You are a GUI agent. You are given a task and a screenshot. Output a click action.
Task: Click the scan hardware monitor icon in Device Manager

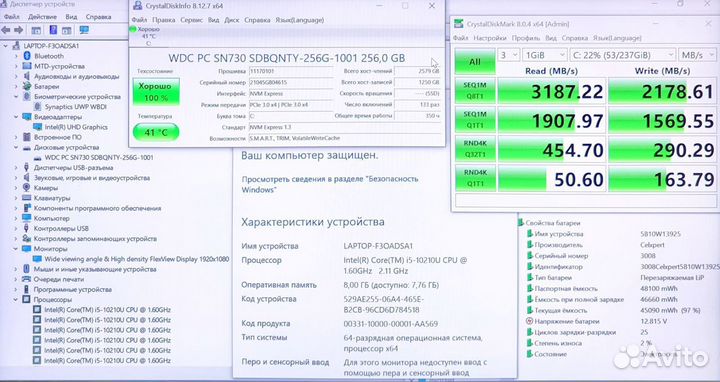point(84,30)
